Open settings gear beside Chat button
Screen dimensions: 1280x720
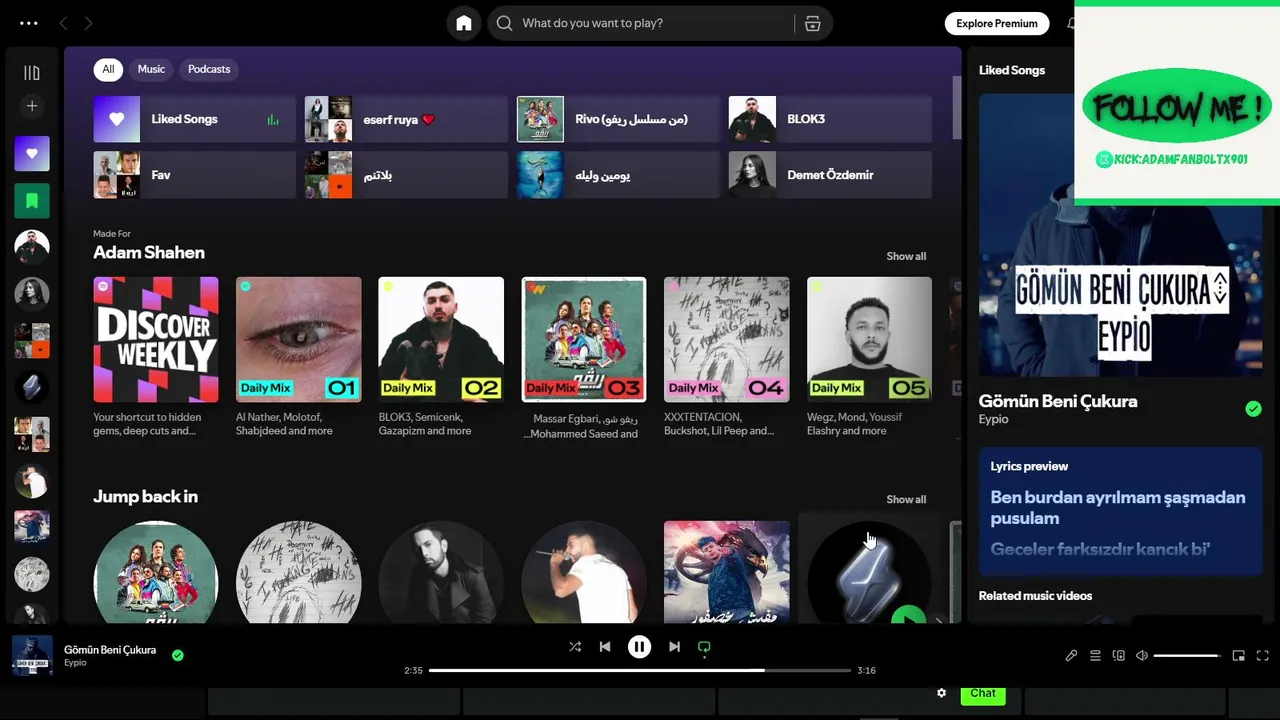pos(941,693)
